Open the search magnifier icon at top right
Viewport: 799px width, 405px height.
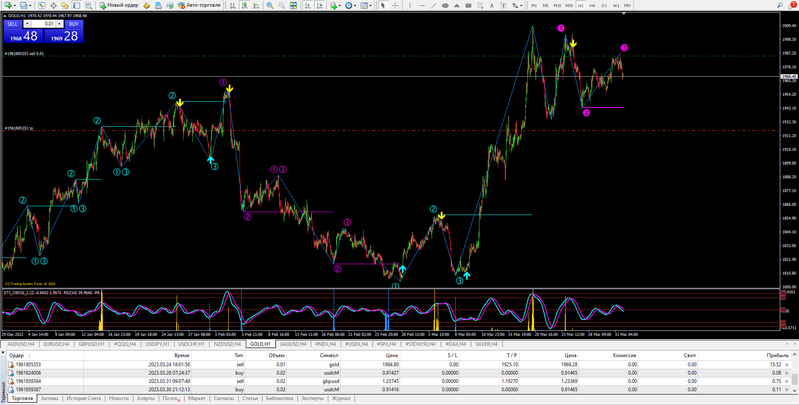pos(780,5)
